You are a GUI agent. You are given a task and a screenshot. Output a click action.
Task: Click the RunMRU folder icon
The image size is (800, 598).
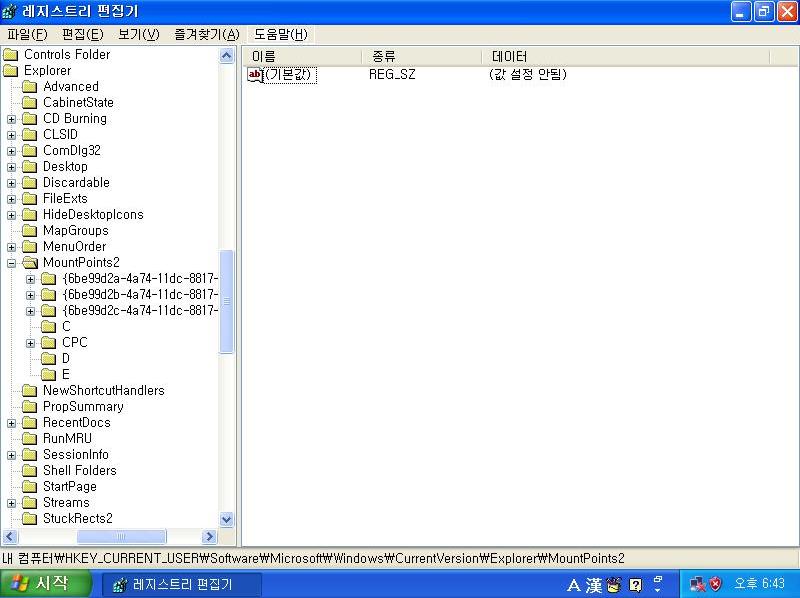coord(30,439)
